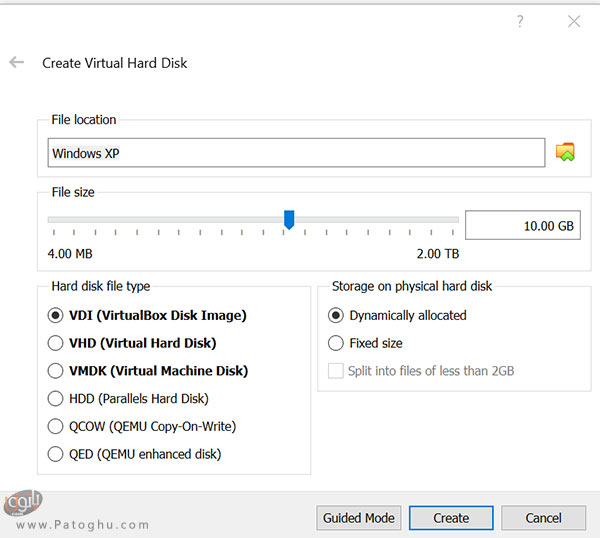Click the Guided Mode button
This screenshot has width=600, height=538.
[x=359, y=518]
